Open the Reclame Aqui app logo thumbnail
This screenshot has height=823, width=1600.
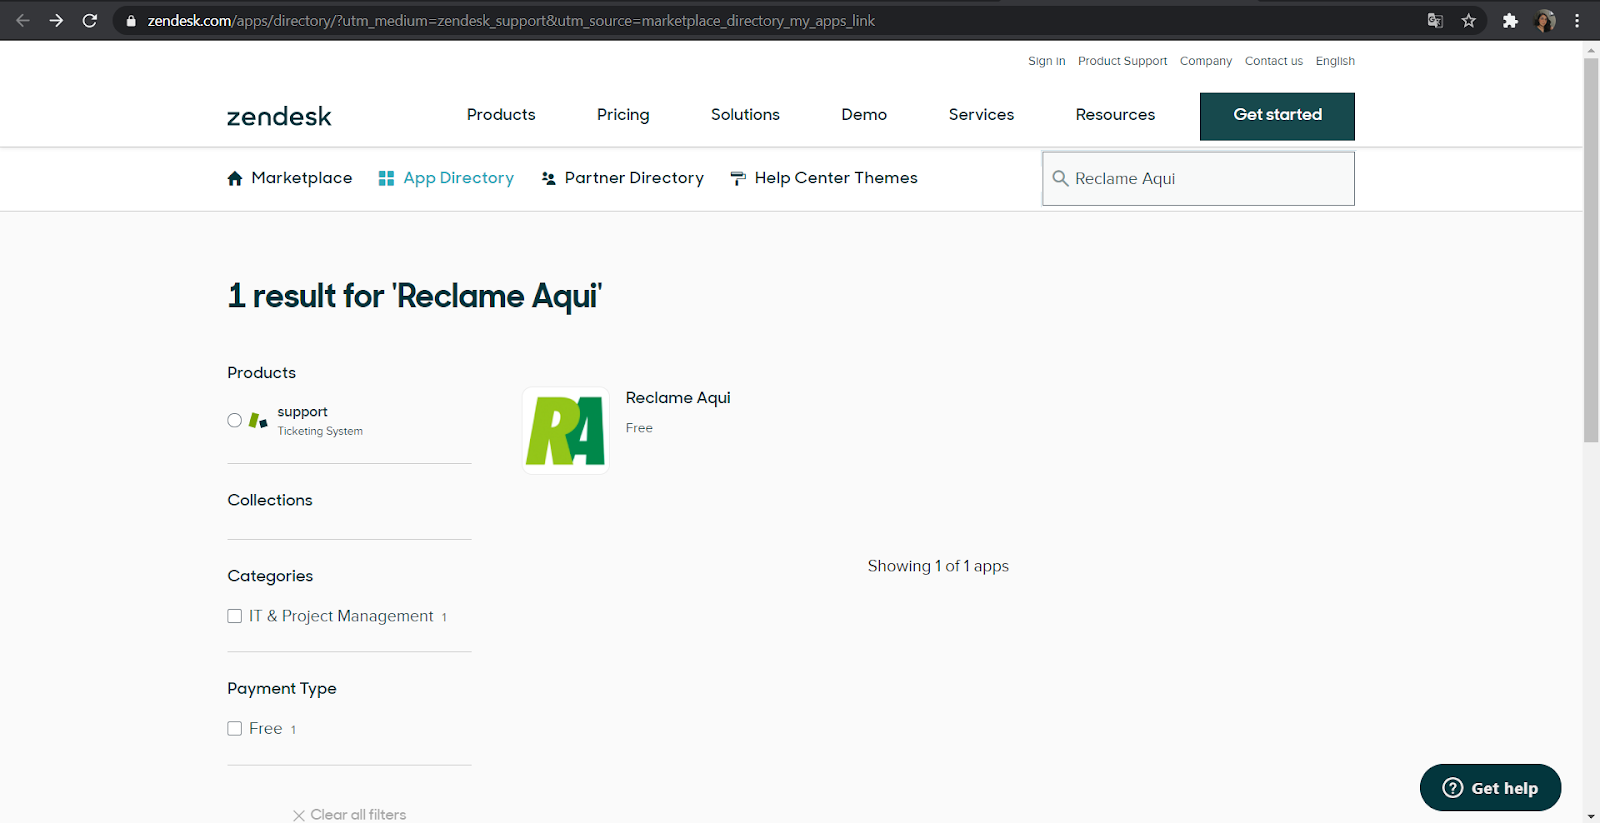(x=566, y=431)
